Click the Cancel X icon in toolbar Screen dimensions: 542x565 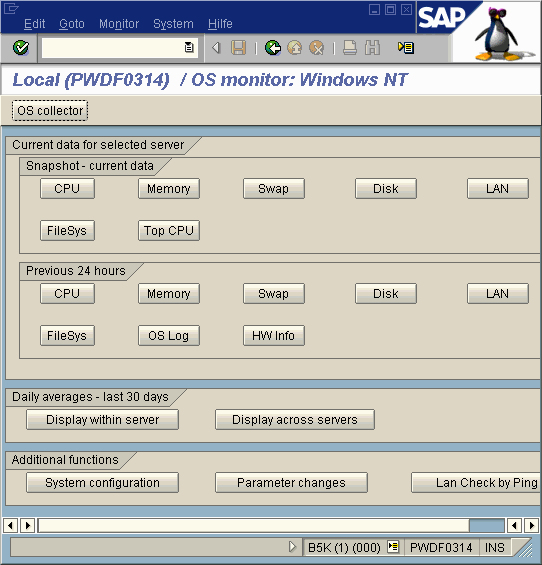(317, 48)
